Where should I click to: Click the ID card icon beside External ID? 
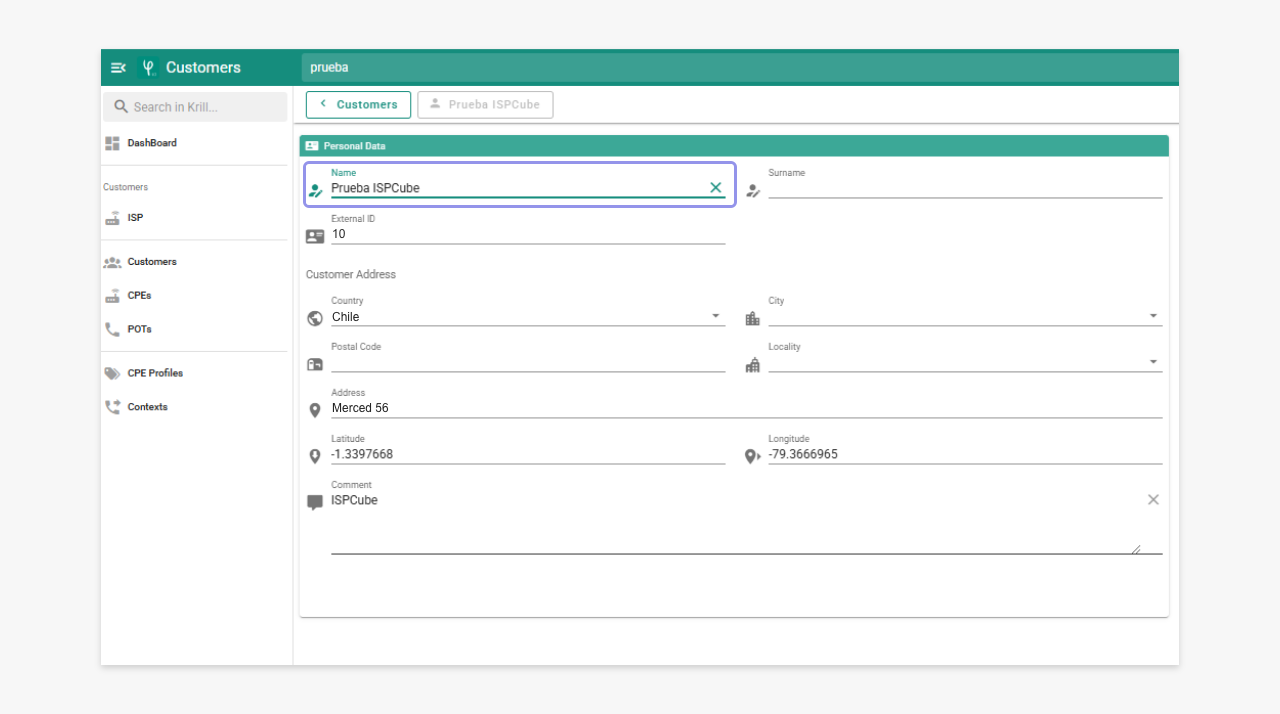(315, 237)
